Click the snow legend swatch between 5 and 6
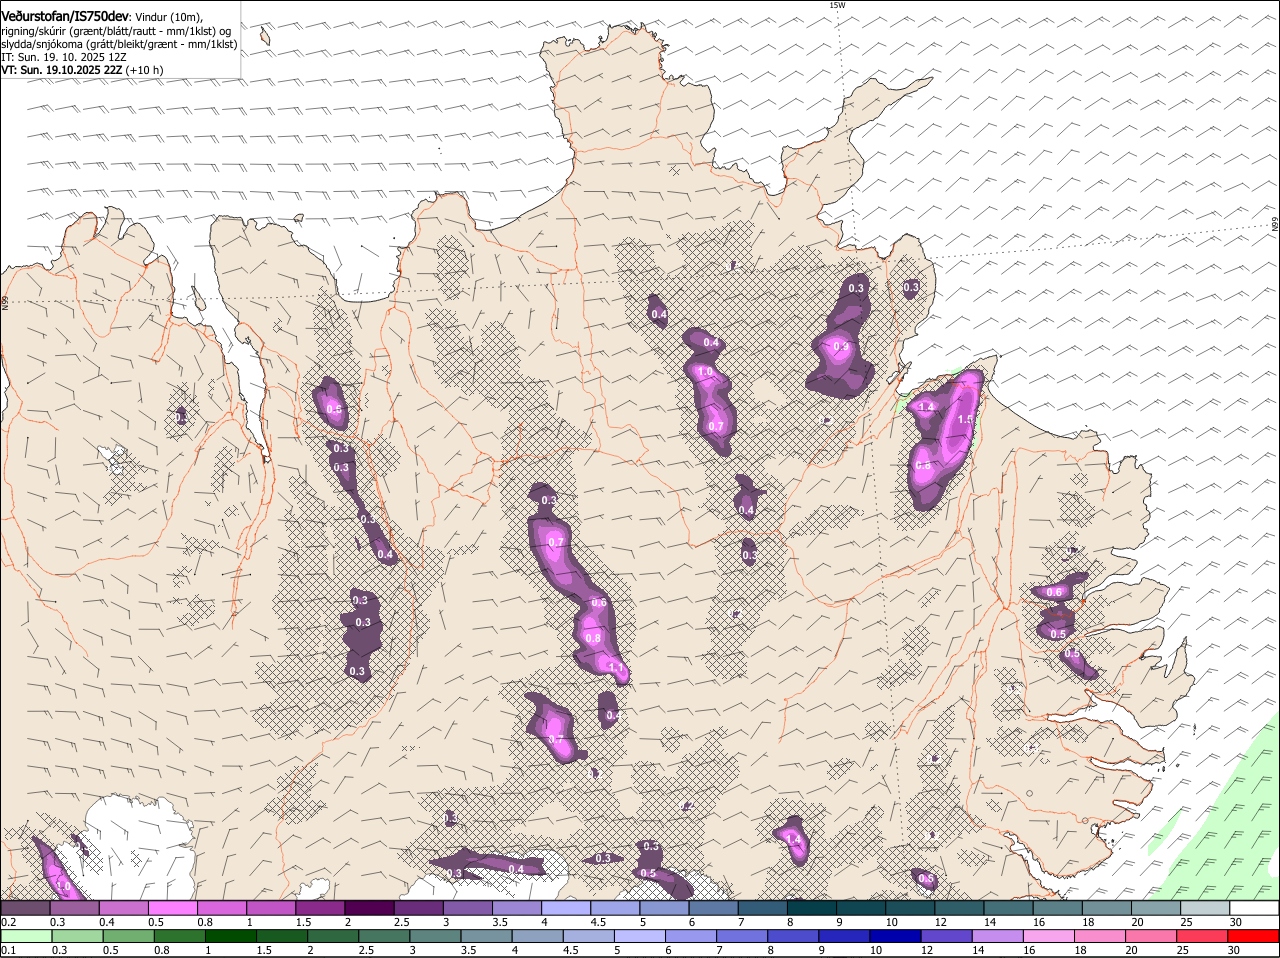Image resolution: width=1280 pixels, height=958 pixels. (664, 908)
